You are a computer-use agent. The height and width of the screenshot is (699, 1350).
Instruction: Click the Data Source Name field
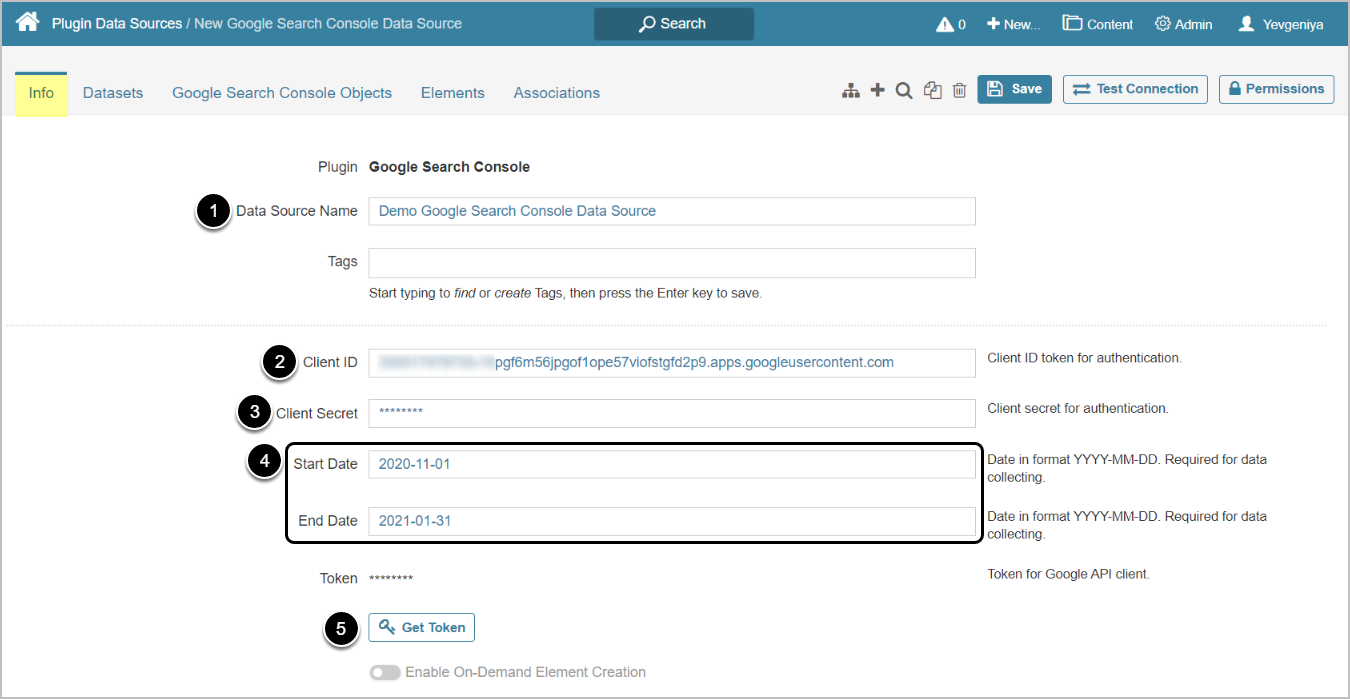click(671, 211)
